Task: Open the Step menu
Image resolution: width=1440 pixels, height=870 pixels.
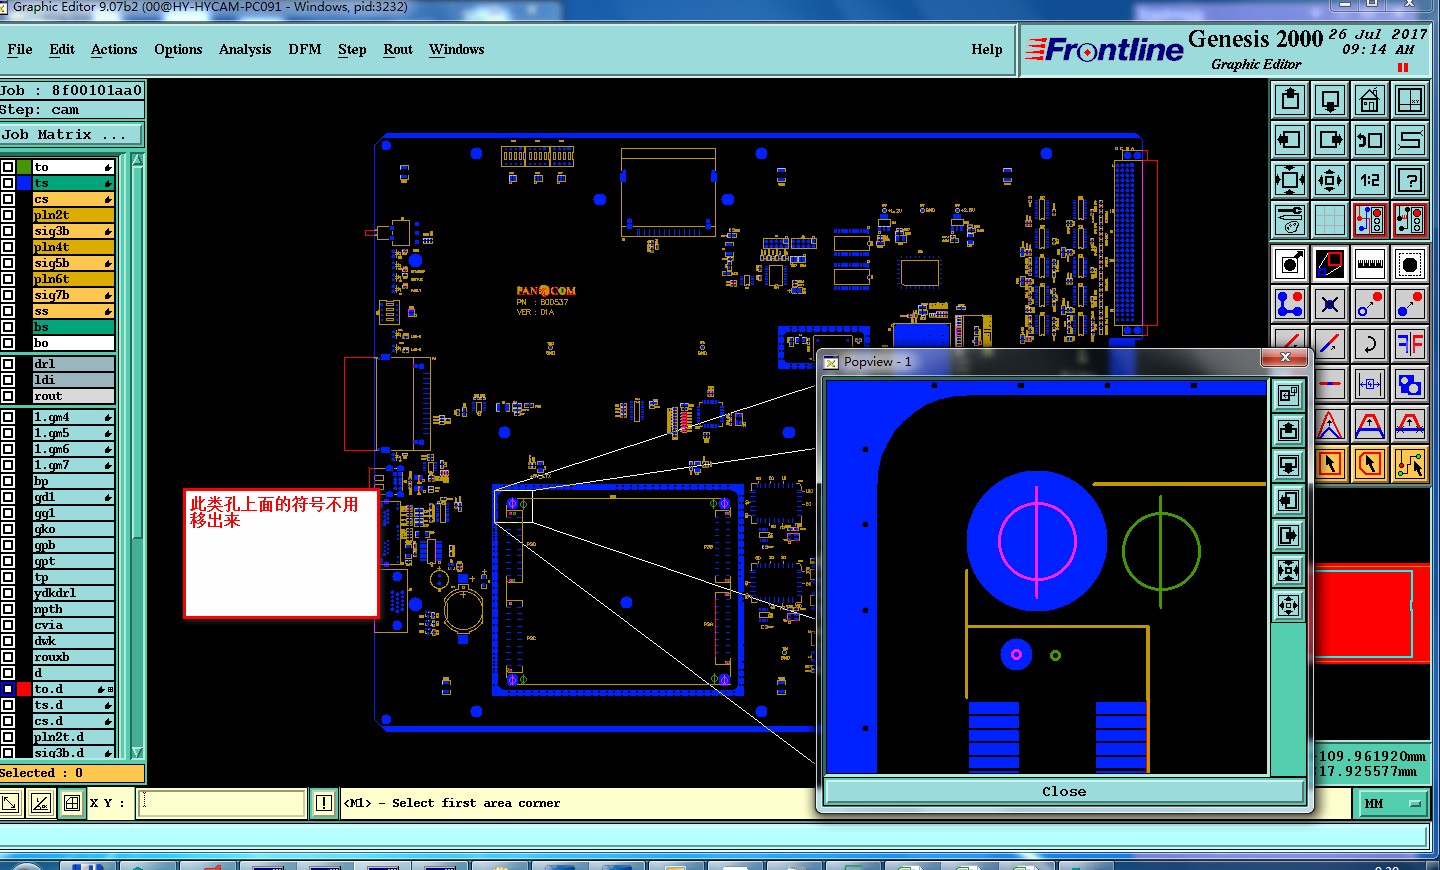Action: point(352,49)
